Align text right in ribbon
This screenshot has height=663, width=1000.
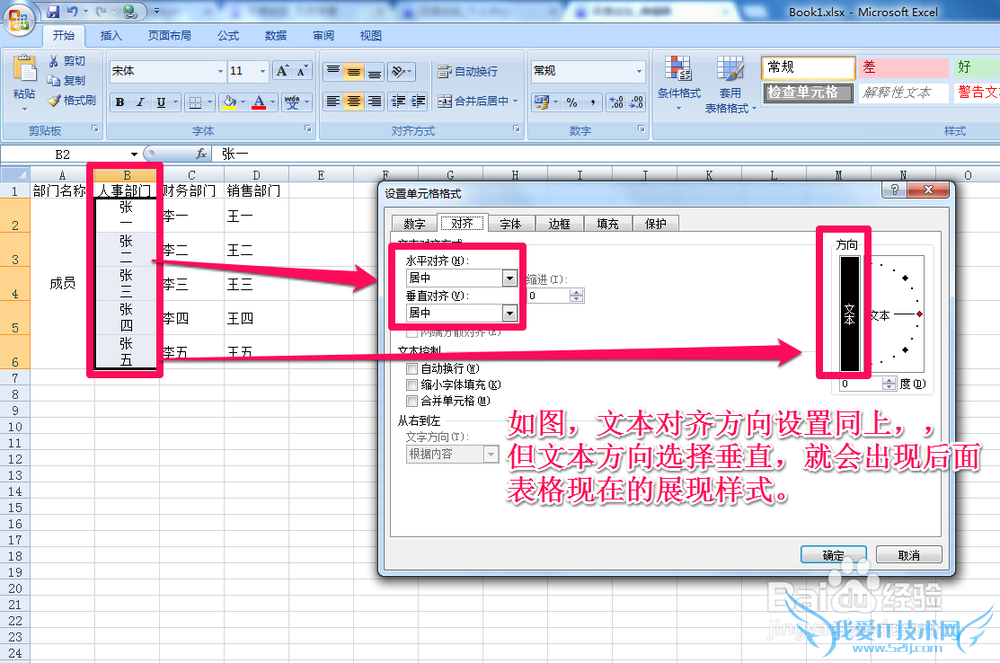[x=374, y=101]
